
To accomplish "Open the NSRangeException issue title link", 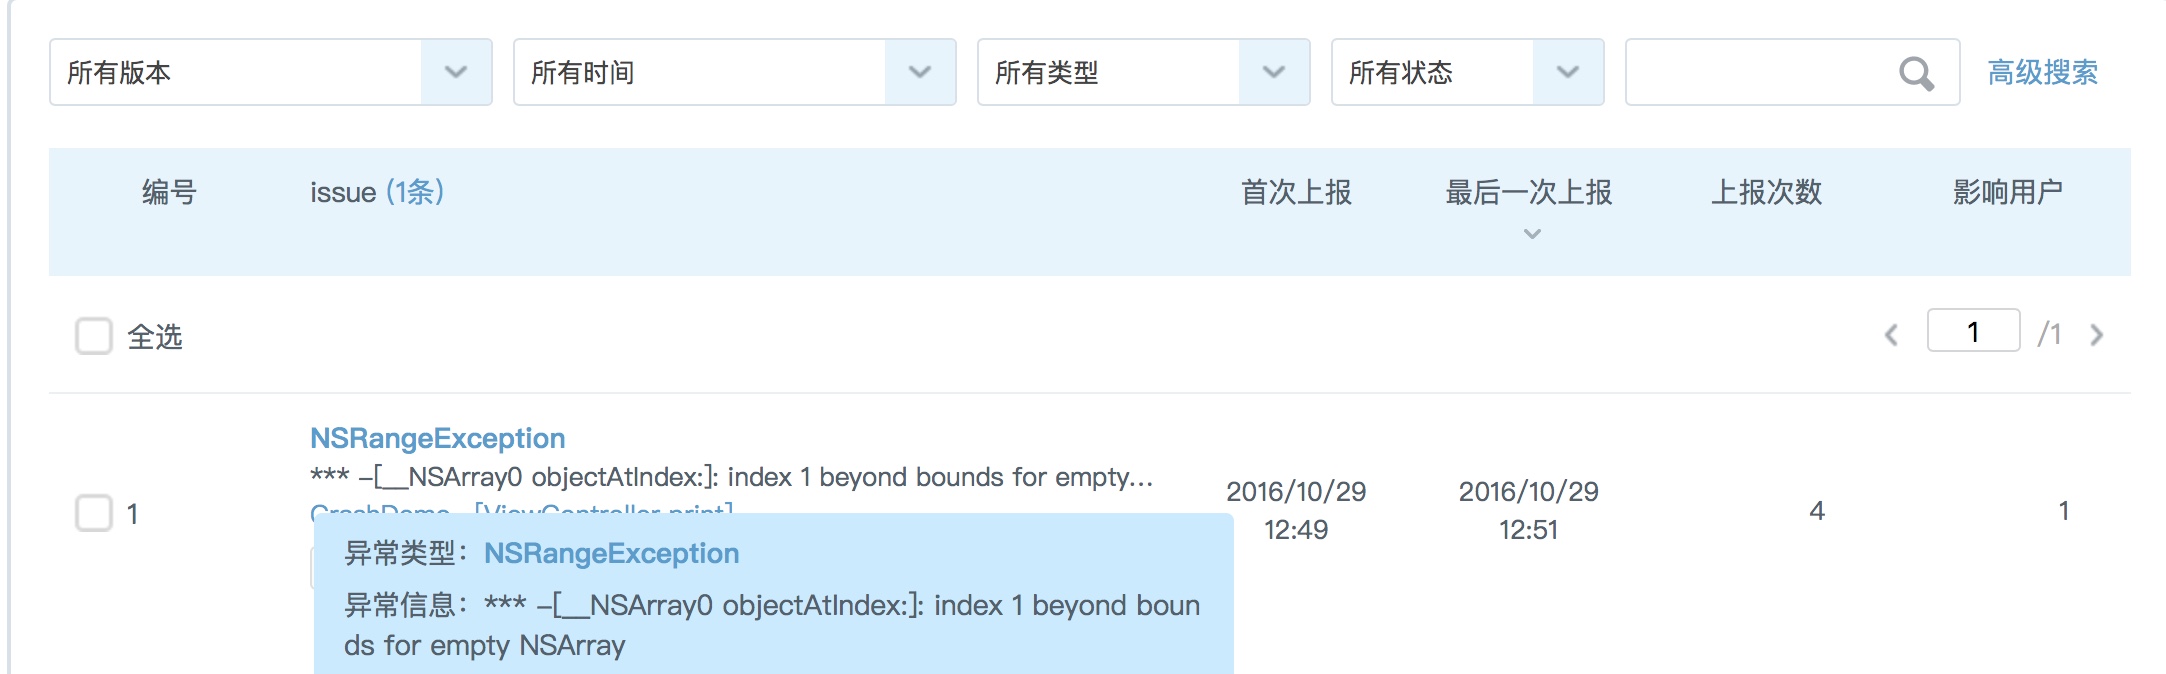I will 437,438.
